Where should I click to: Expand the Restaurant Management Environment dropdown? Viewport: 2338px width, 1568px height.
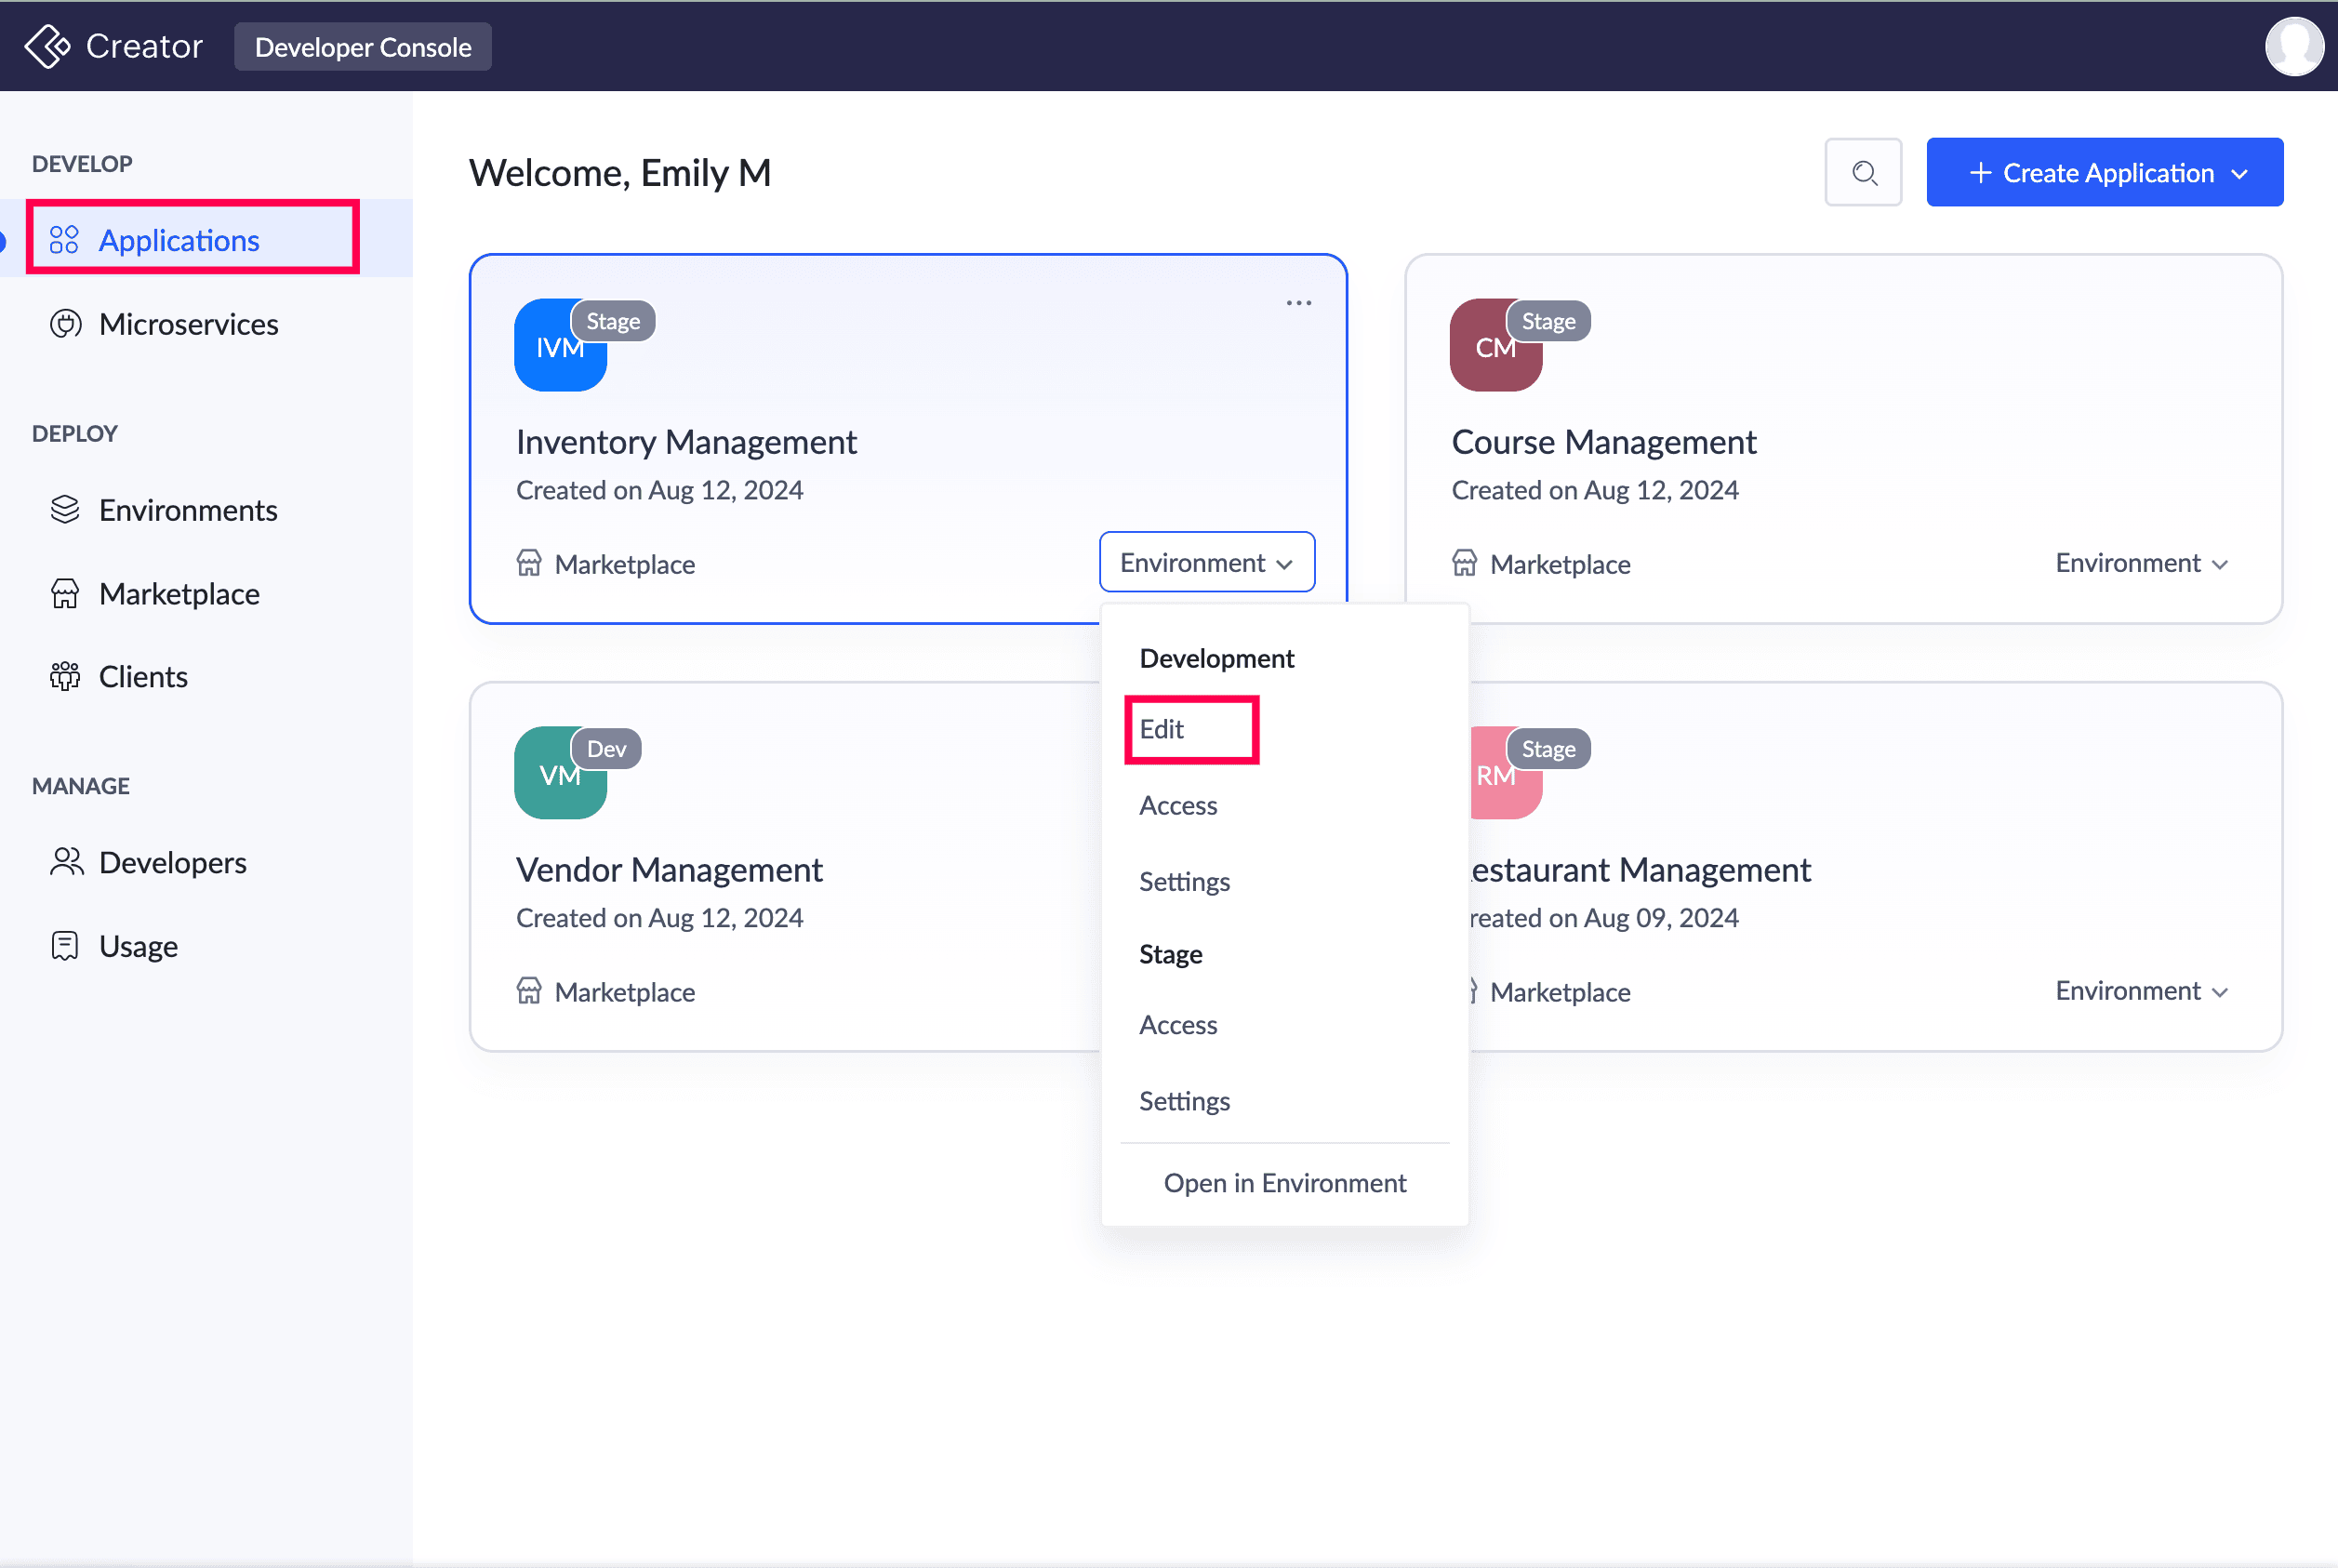click(2141, 991)
